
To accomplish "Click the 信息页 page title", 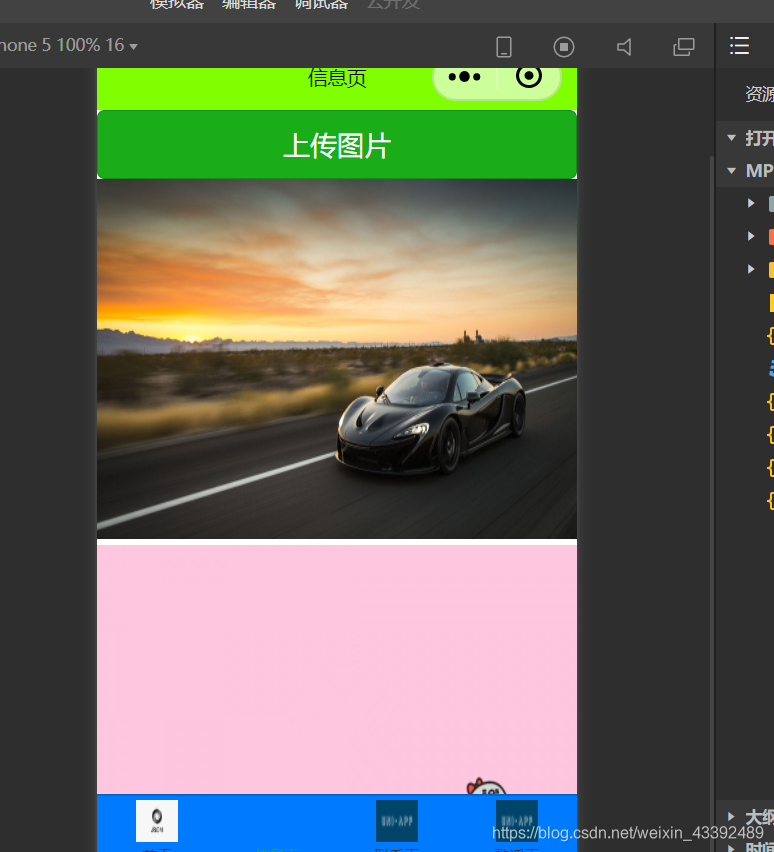I will click(337, 78).
